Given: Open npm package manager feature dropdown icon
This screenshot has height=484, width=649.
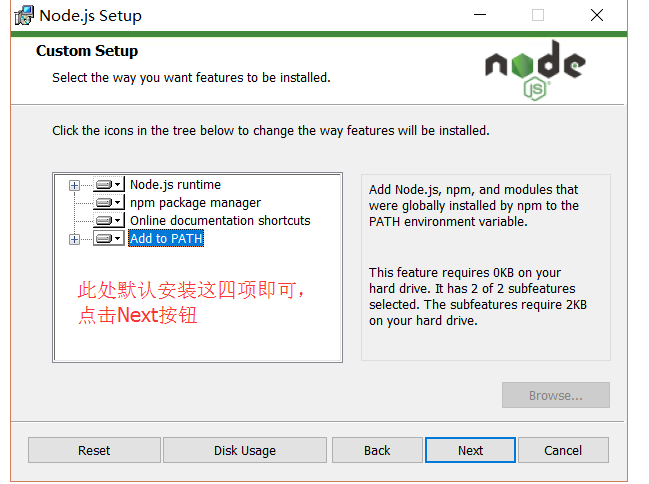Looking at the screenshot, I should [109, 202].
